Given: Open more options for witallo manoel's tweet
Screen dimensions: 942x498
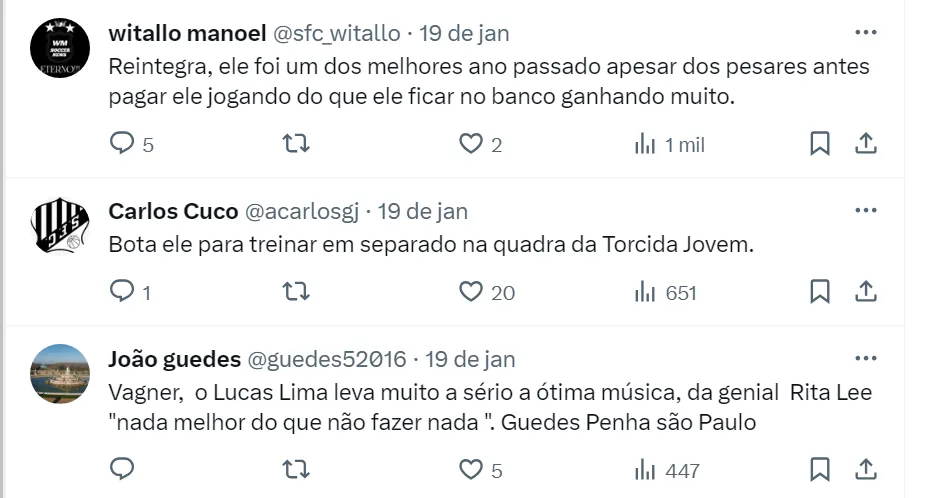Looking at the screenshot, I should [865, 33].
